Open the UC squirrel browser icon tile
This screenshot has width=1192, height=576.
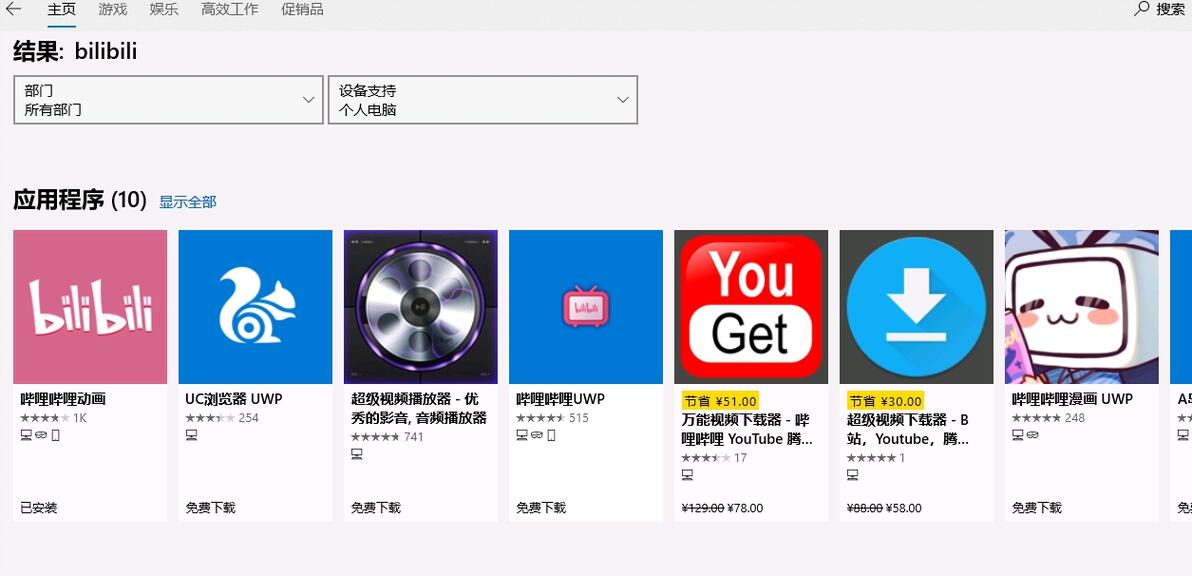(x=255, y=307)
